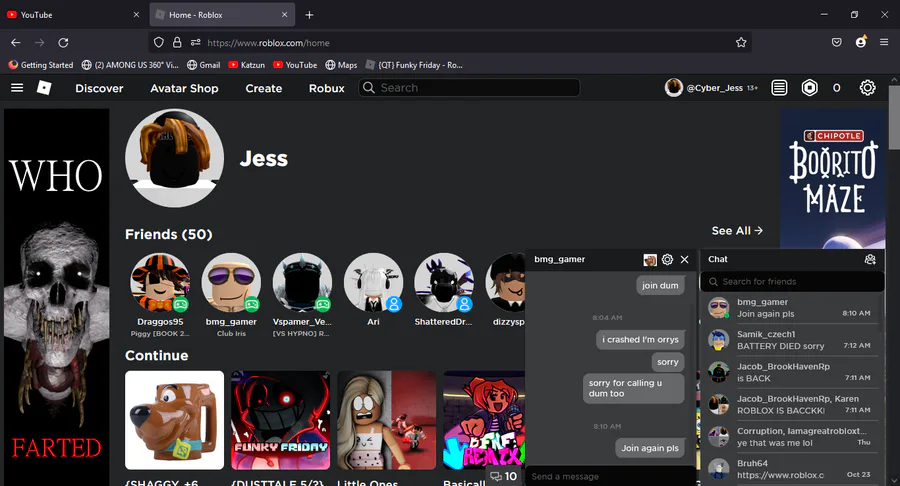Click the Send a message field
Image resolution: width=900 pixels, height=486 pixels.
point(610,476)
